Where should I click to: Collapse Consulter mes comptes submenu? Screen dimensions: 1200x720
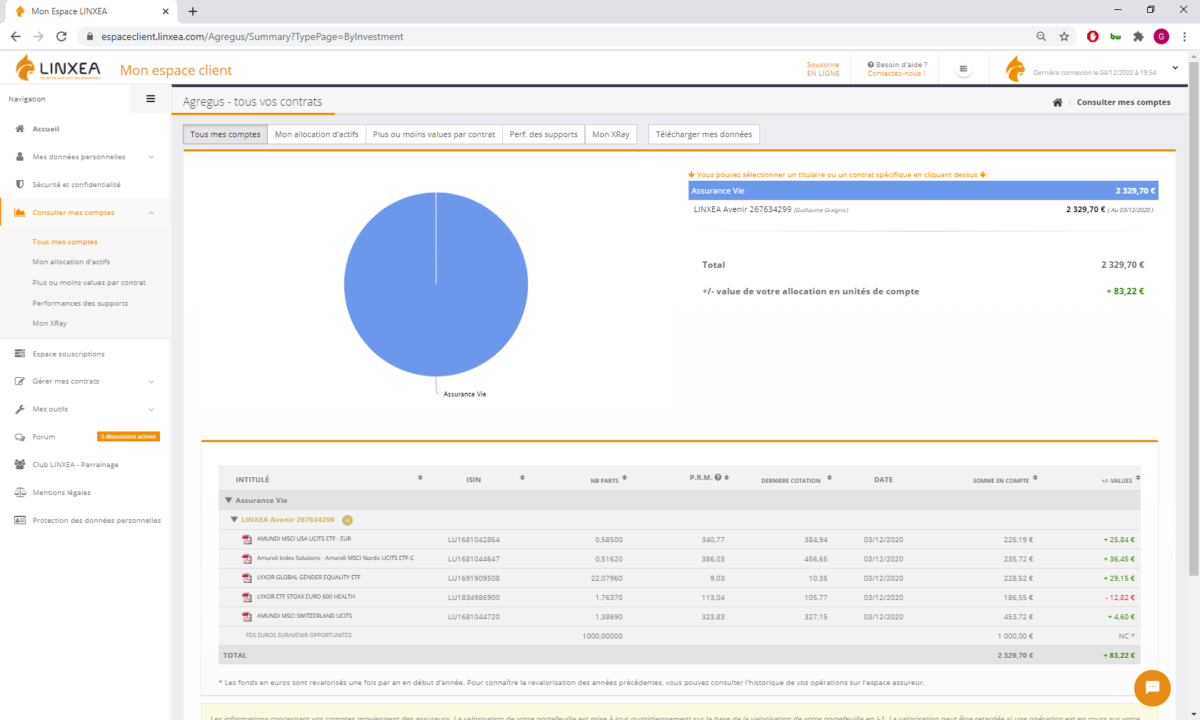[x=151, y=213]
